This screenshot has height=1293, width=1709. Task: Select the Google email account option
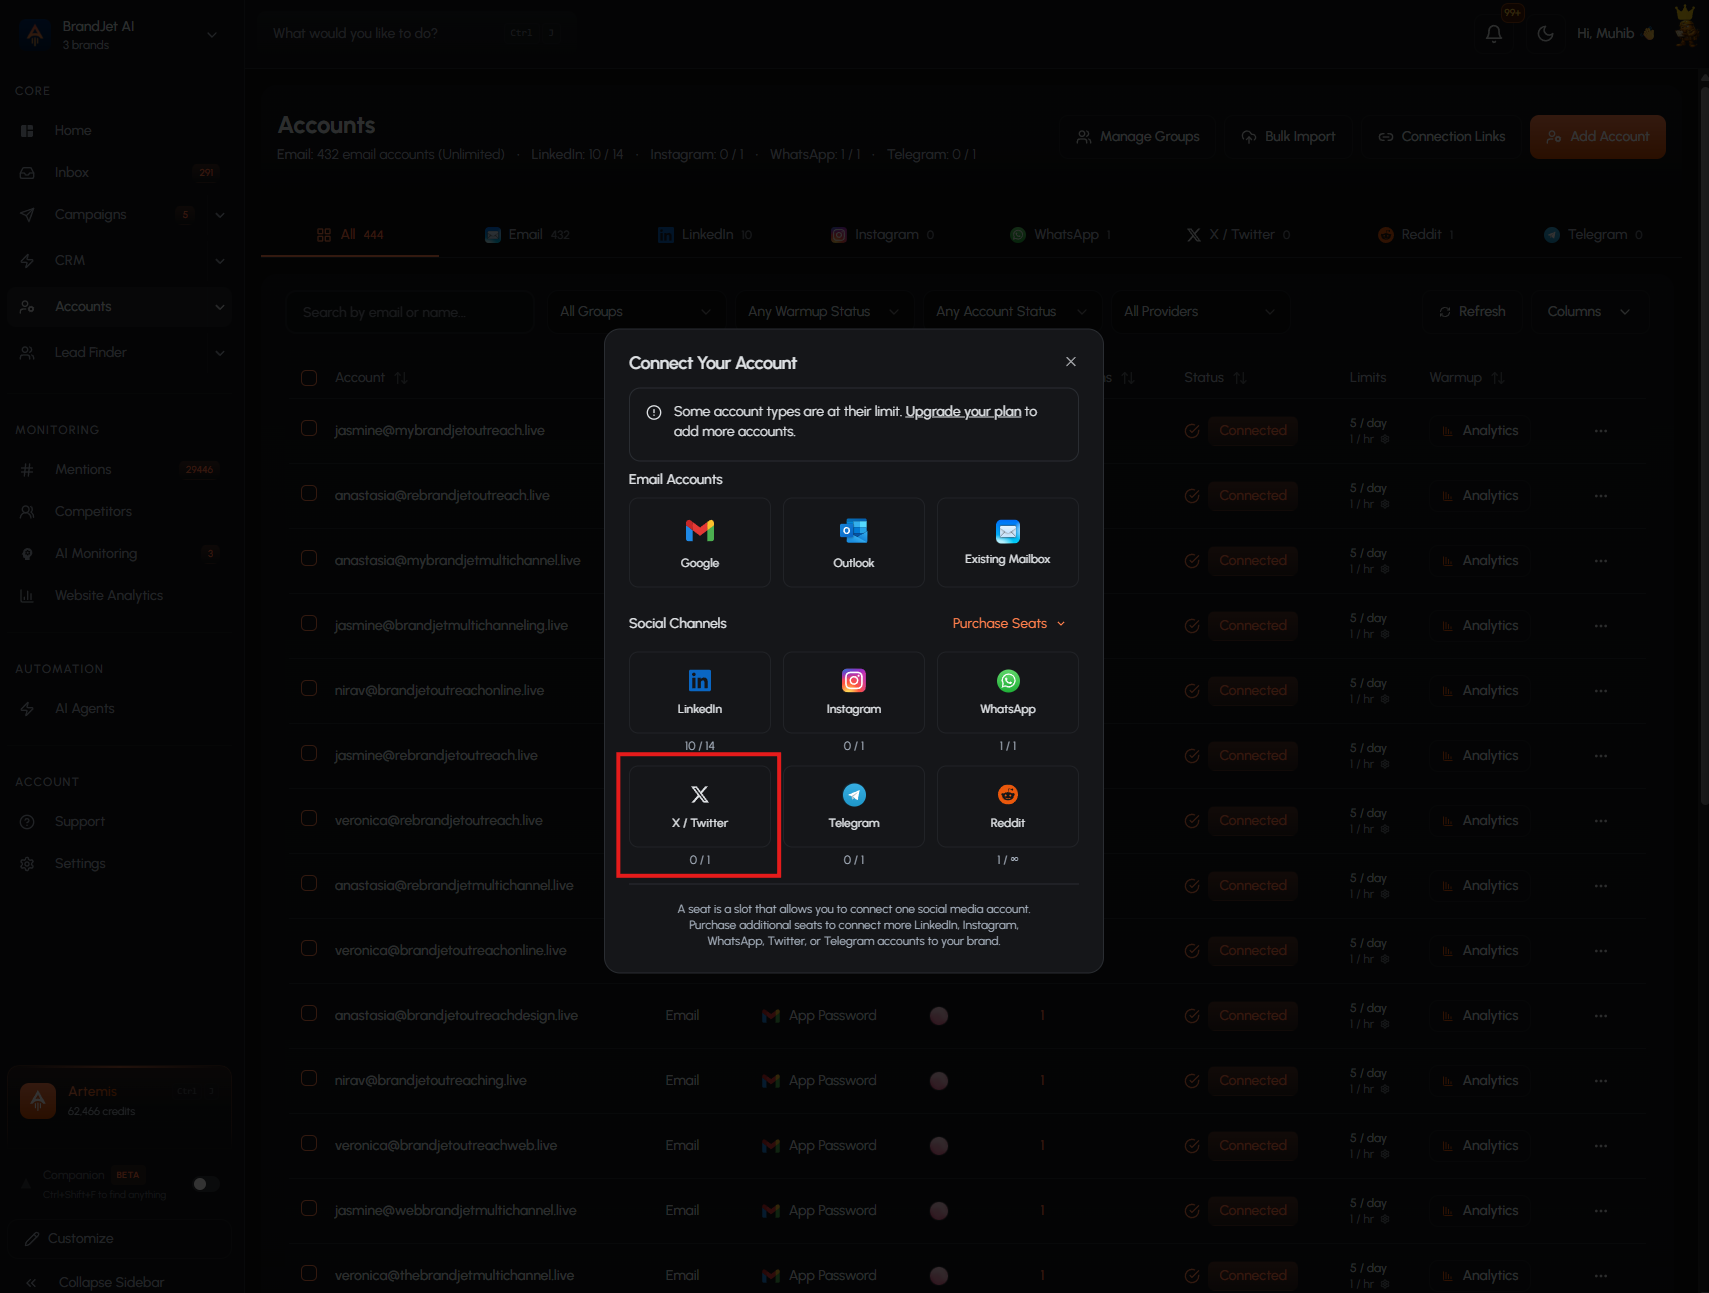(x=699, y=542)
